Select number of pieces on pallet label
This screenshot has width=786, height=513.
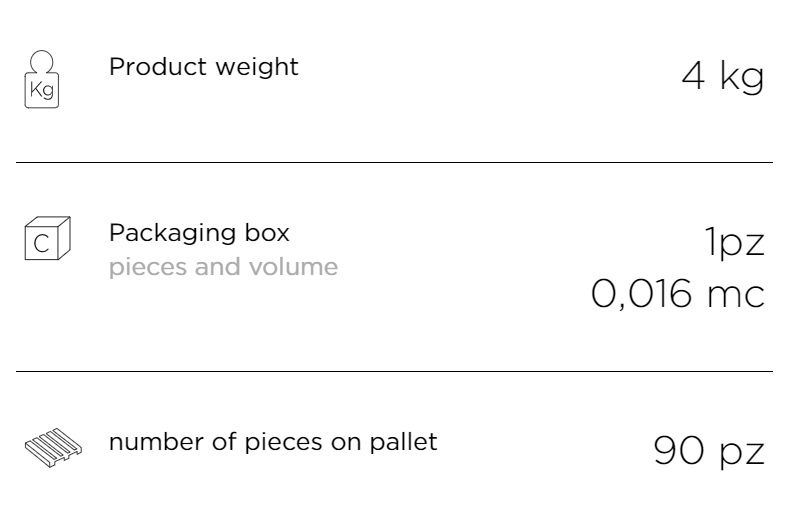coord(273,443)
